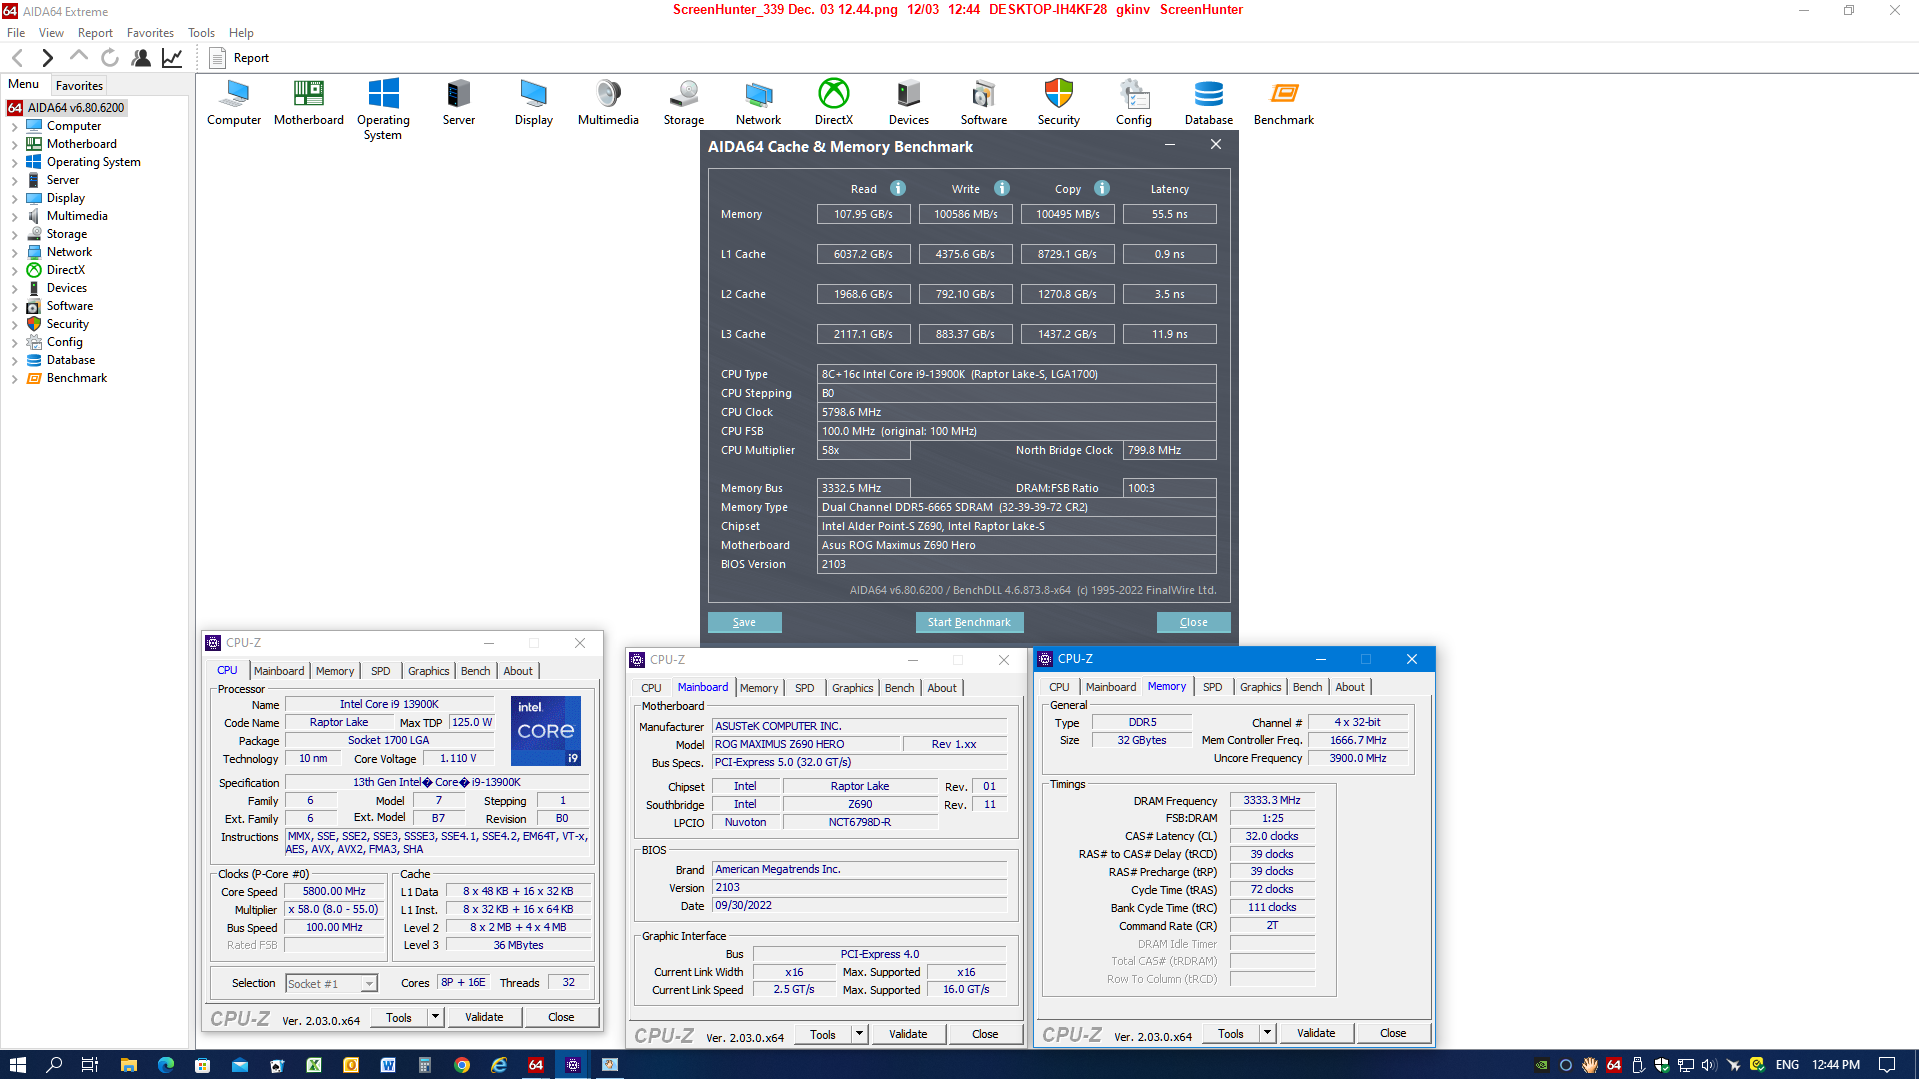
Task: Select the DirectX tree item
Action: coord(65,270)
